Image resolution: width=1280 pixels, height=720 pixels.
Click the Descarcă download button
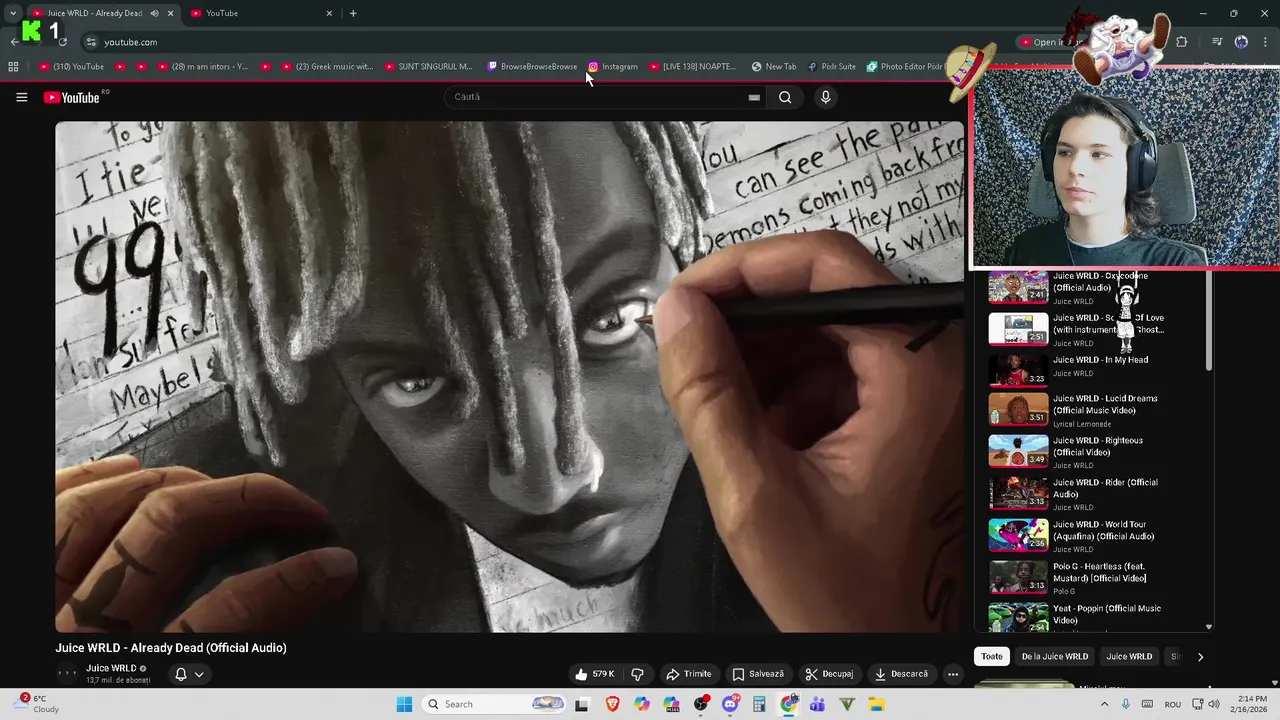(x=901, y=674)
